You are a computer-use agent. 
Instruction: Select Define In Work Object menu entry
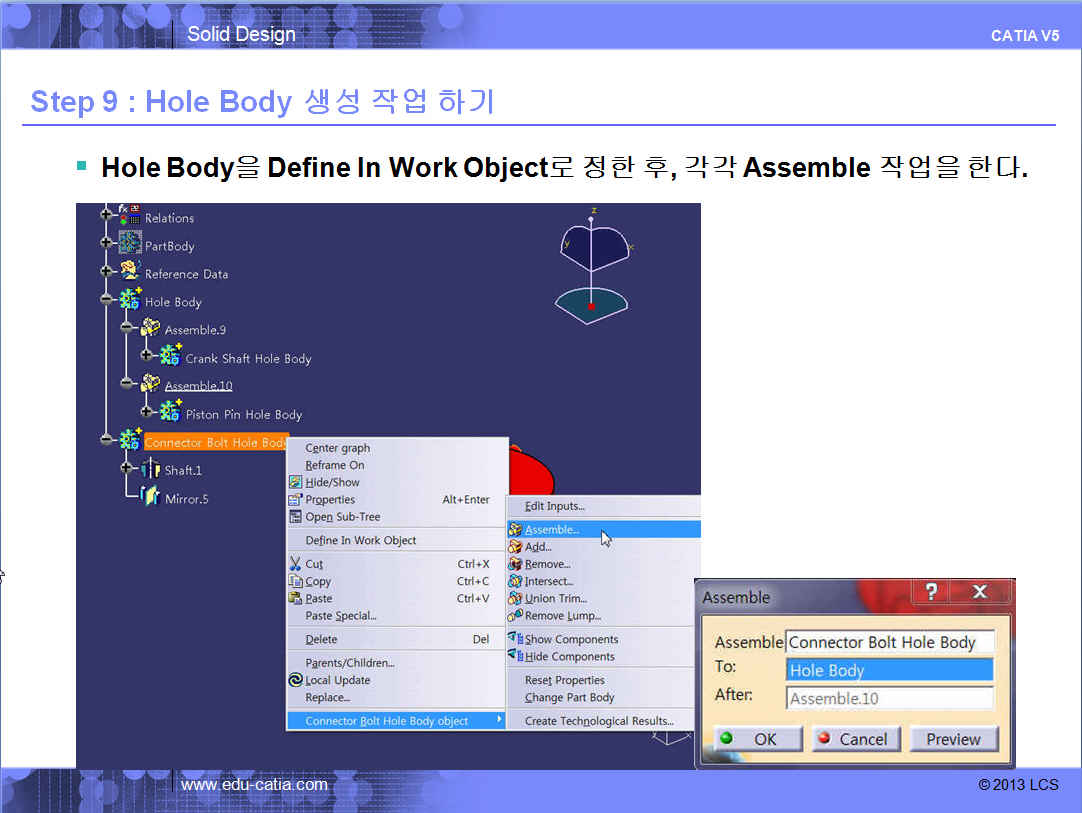(x=360, y=540)
